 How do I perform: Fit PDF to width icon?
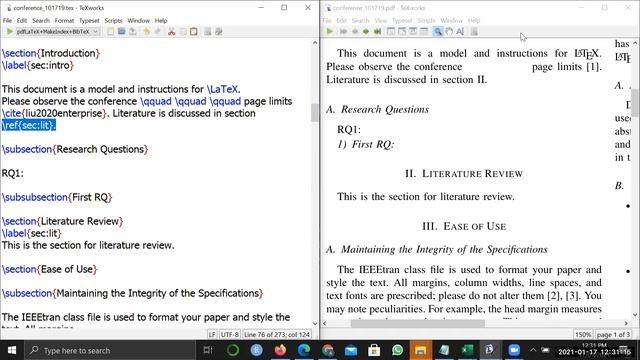[x=402, y=31]
